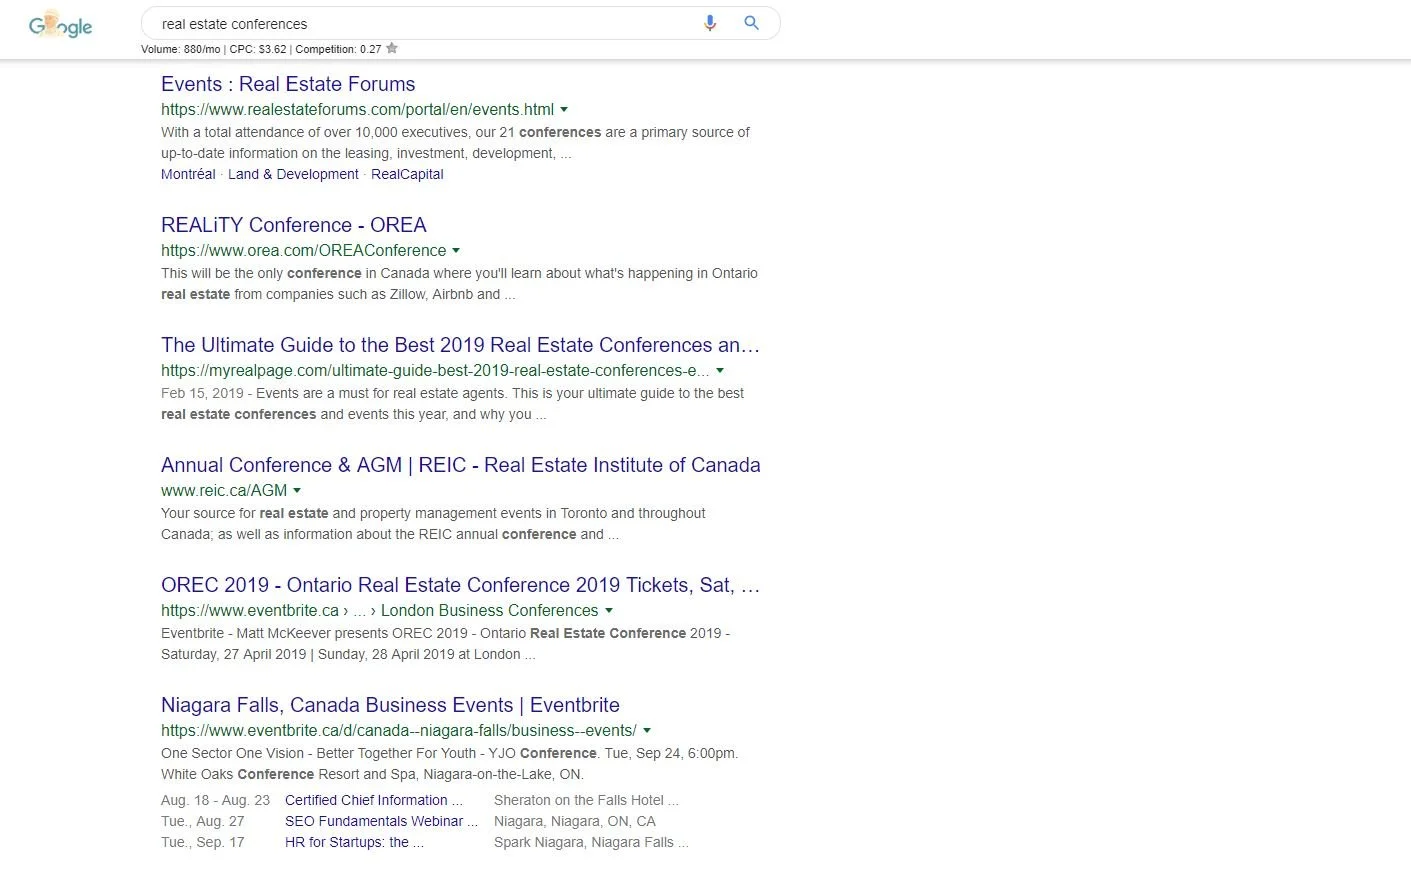Open the RealCapital sitelink

[x=407, y=174]
